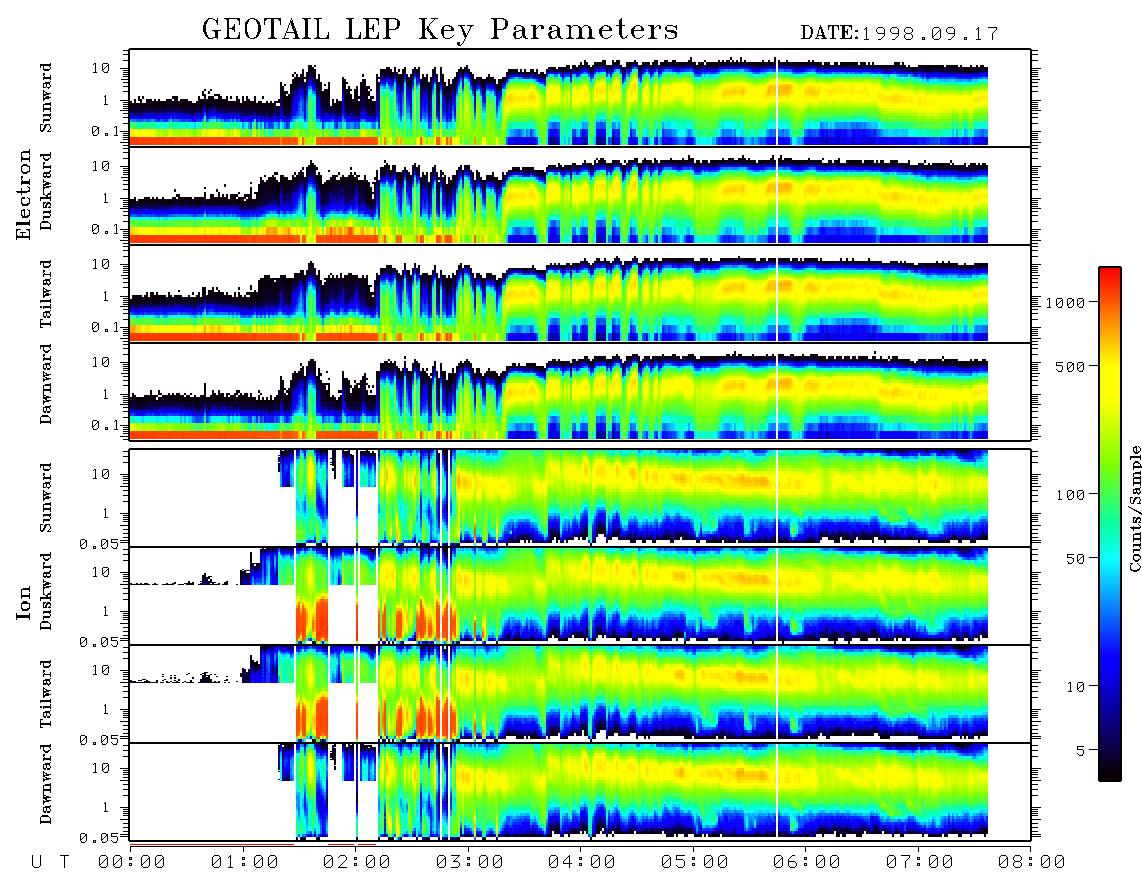Select the 08:00 time tick label
1142x880 pixels.
1032,863
